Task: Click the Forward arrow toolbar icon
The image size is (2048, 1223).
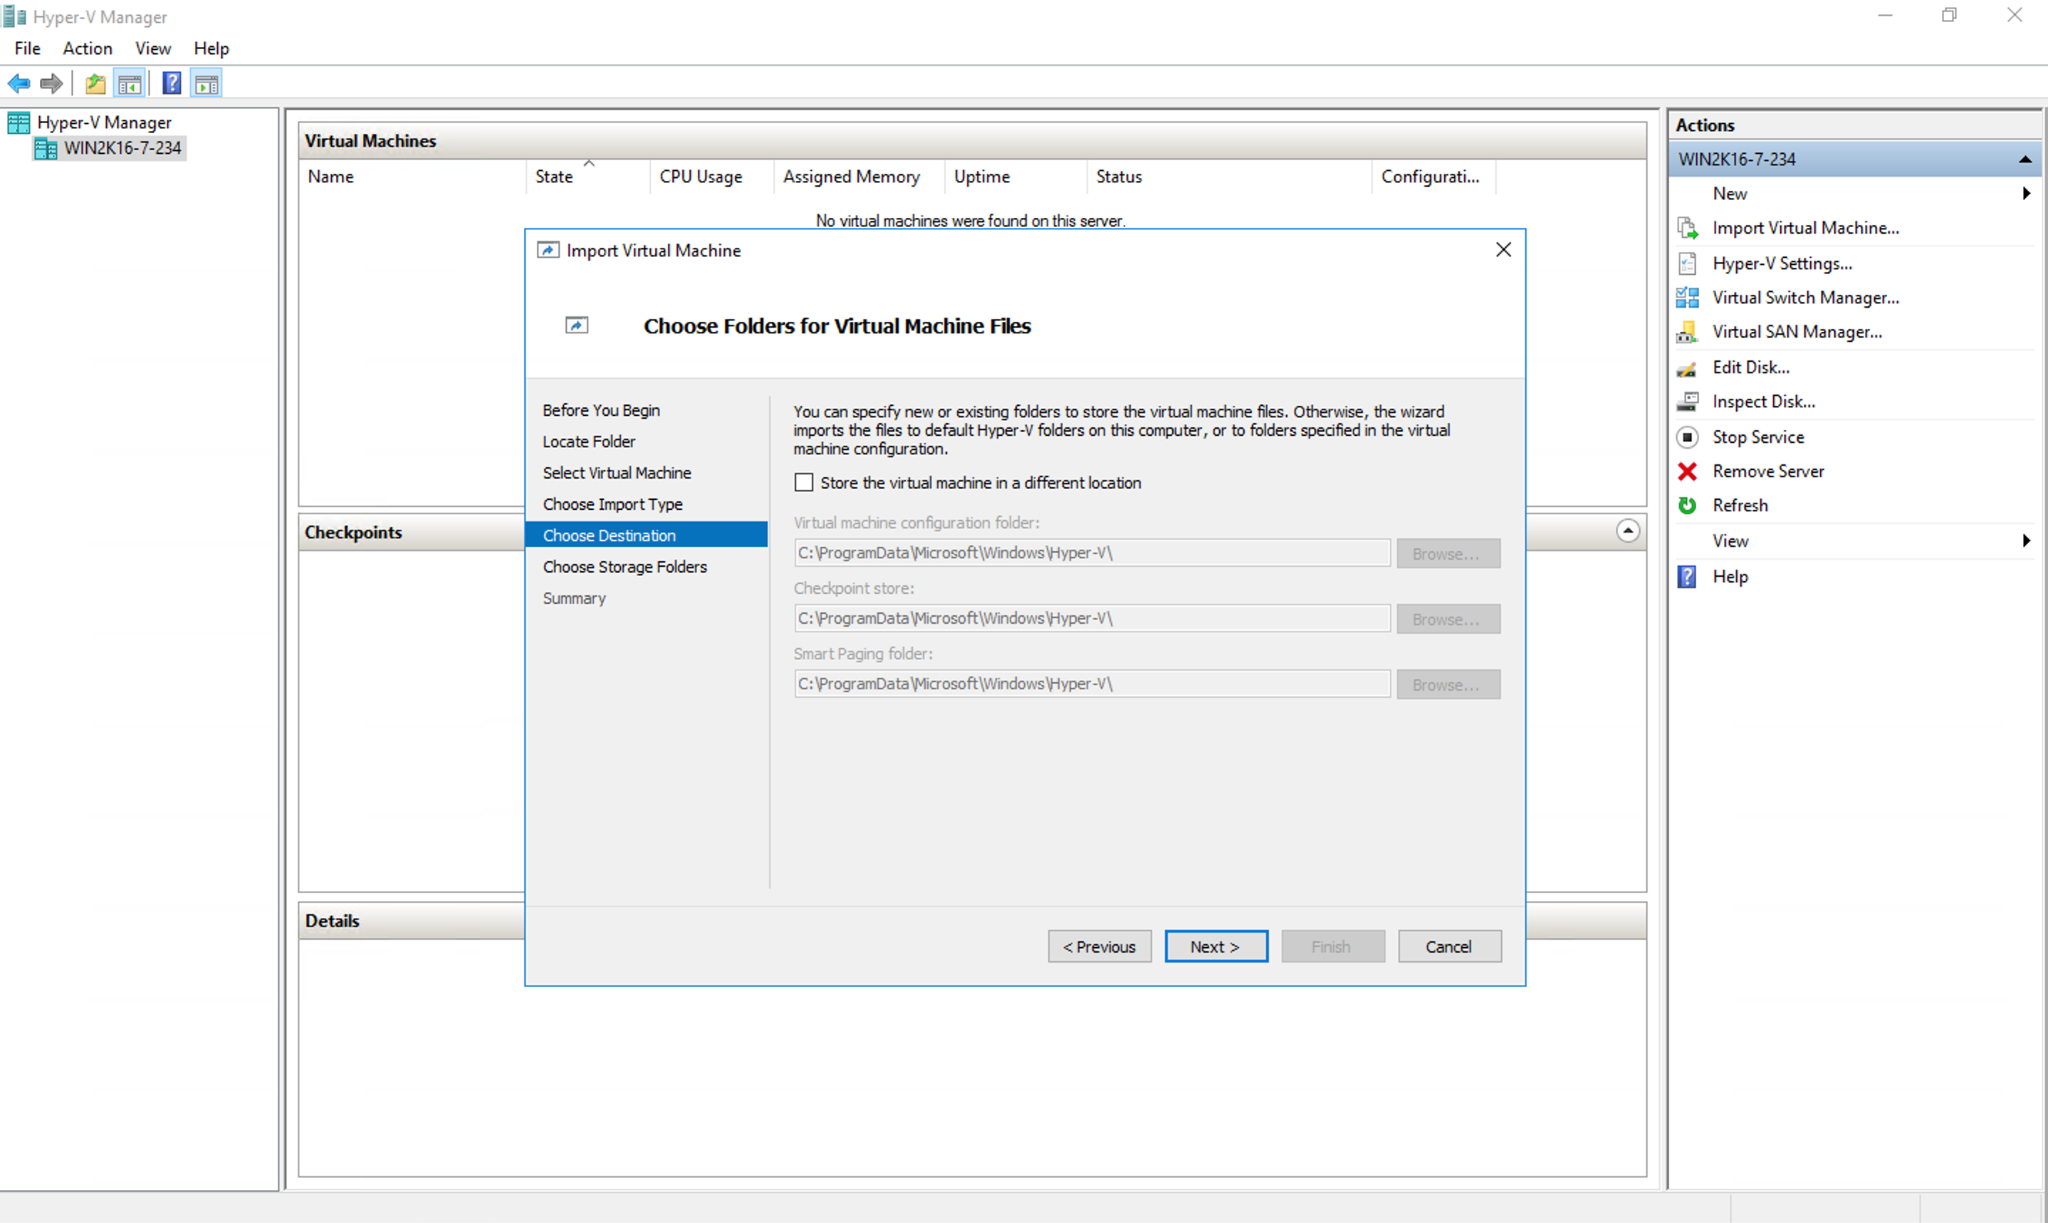Action: pyautogui.click(x=51, y=84)
